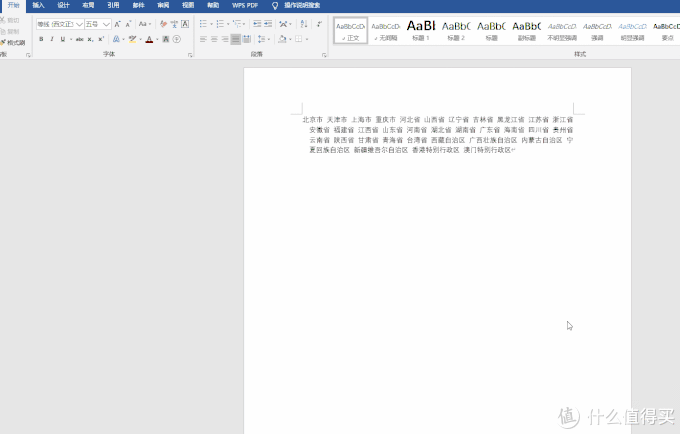
Task: Click the red font color button
Action: (149, 39)
